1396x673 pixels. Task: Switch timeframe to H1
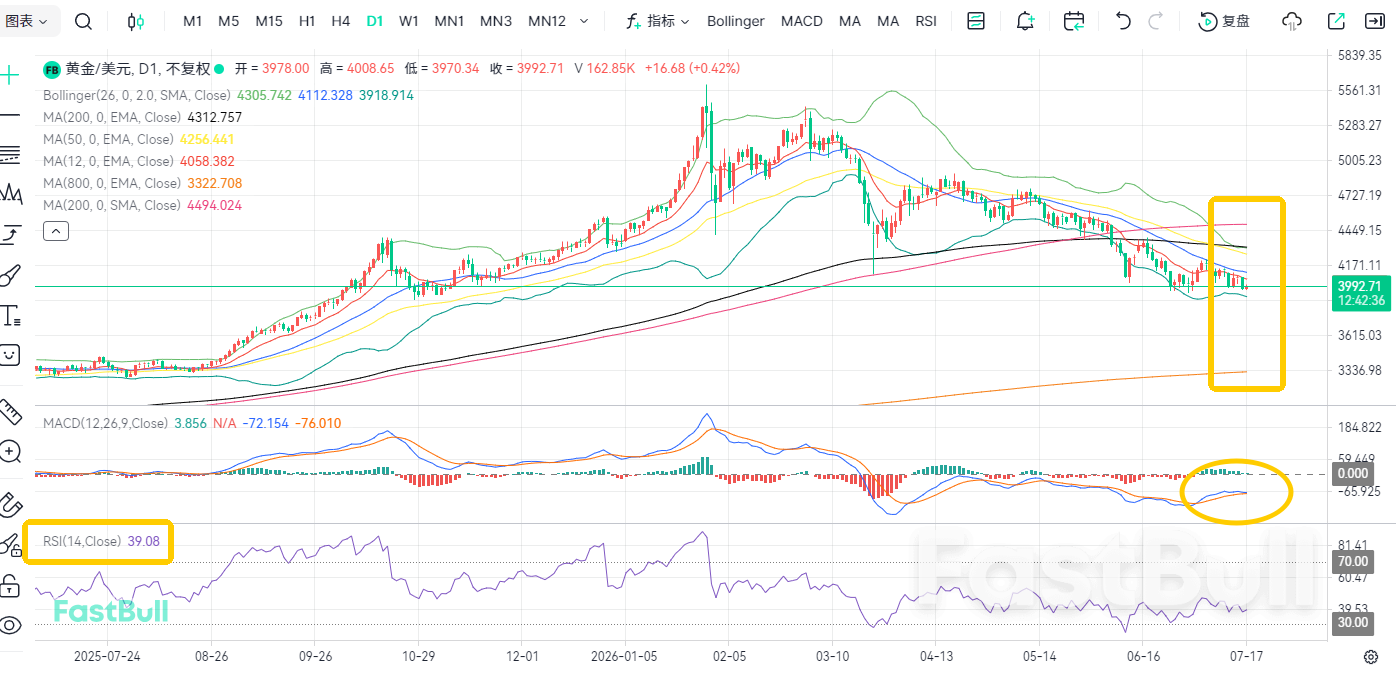(307, 21)
